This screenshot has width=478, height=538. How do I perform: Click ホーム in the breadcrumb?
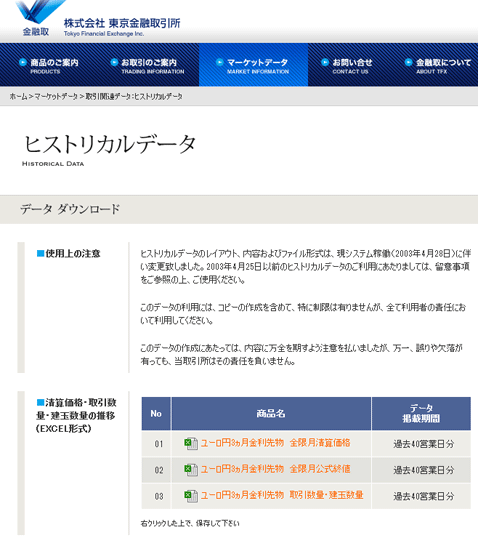(18, 96)
